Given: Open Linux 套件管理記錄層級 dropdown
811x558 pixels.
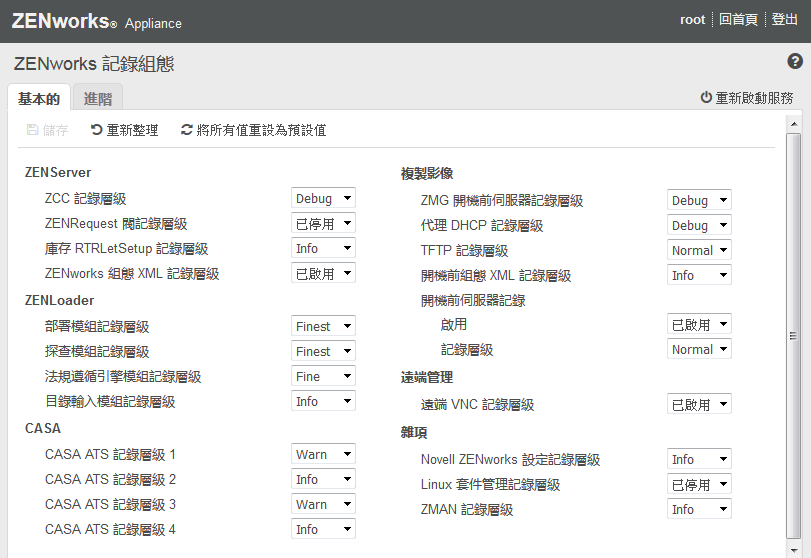Looking at the screenshot, I should coord(699,484).
